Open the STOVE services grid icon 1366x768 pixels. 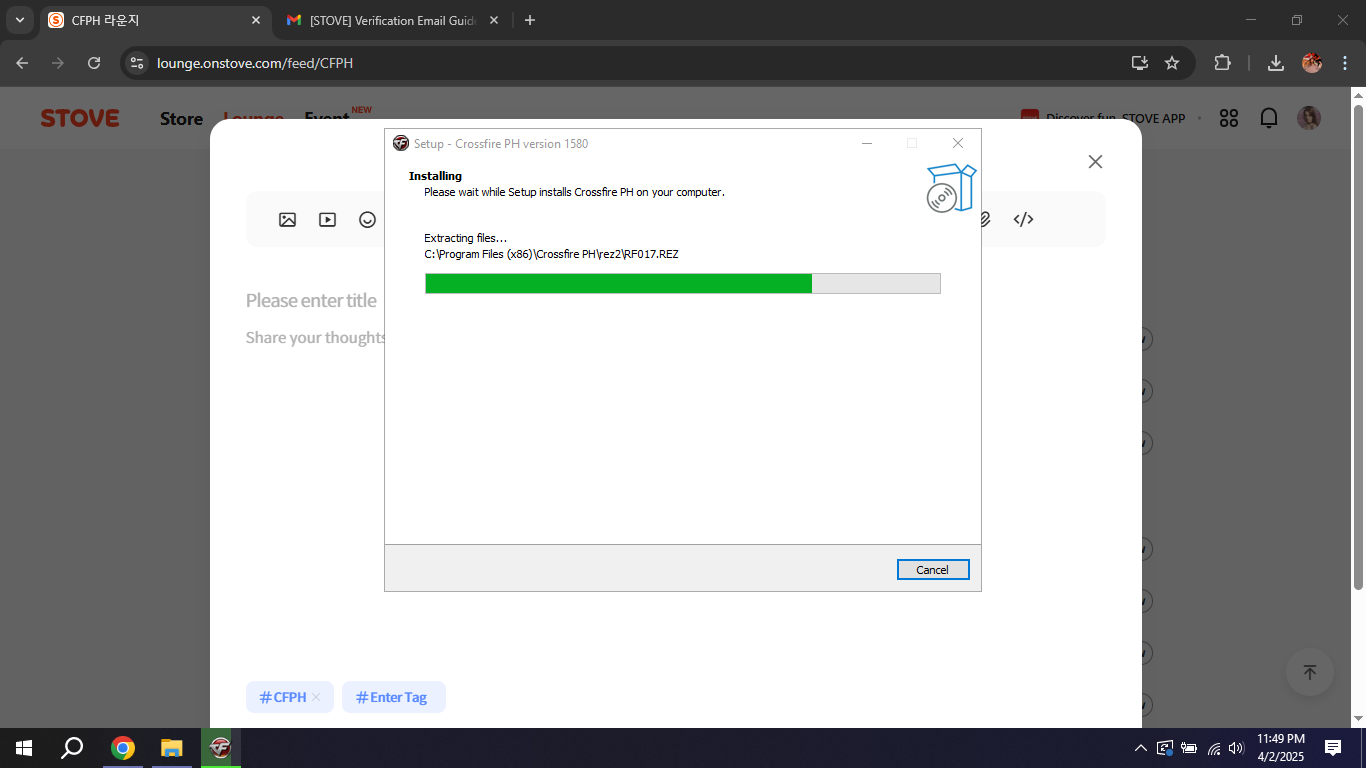[1229, 118]
